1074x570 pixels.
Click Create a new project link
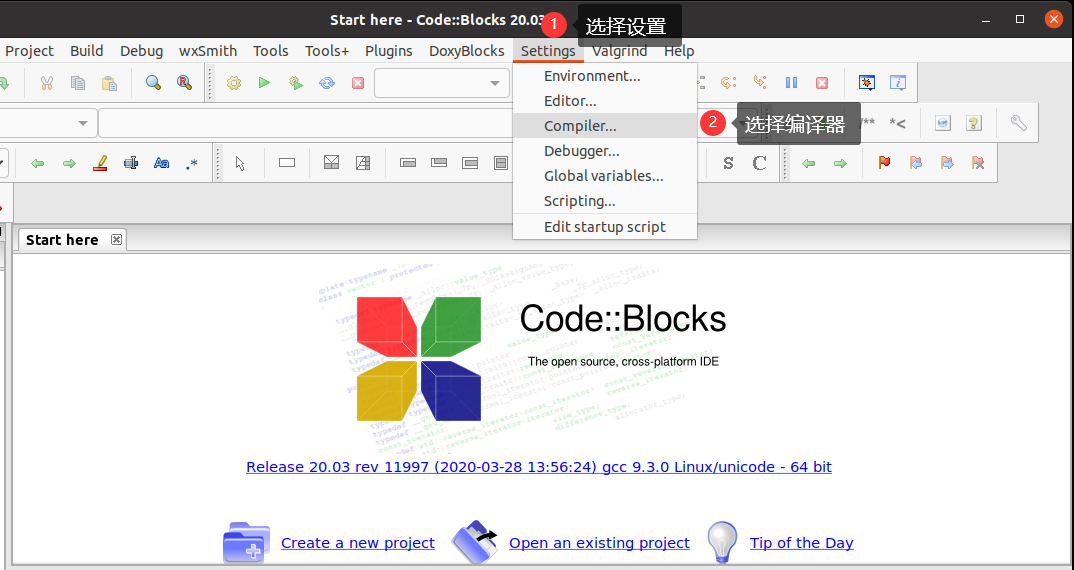click(358, 543)
